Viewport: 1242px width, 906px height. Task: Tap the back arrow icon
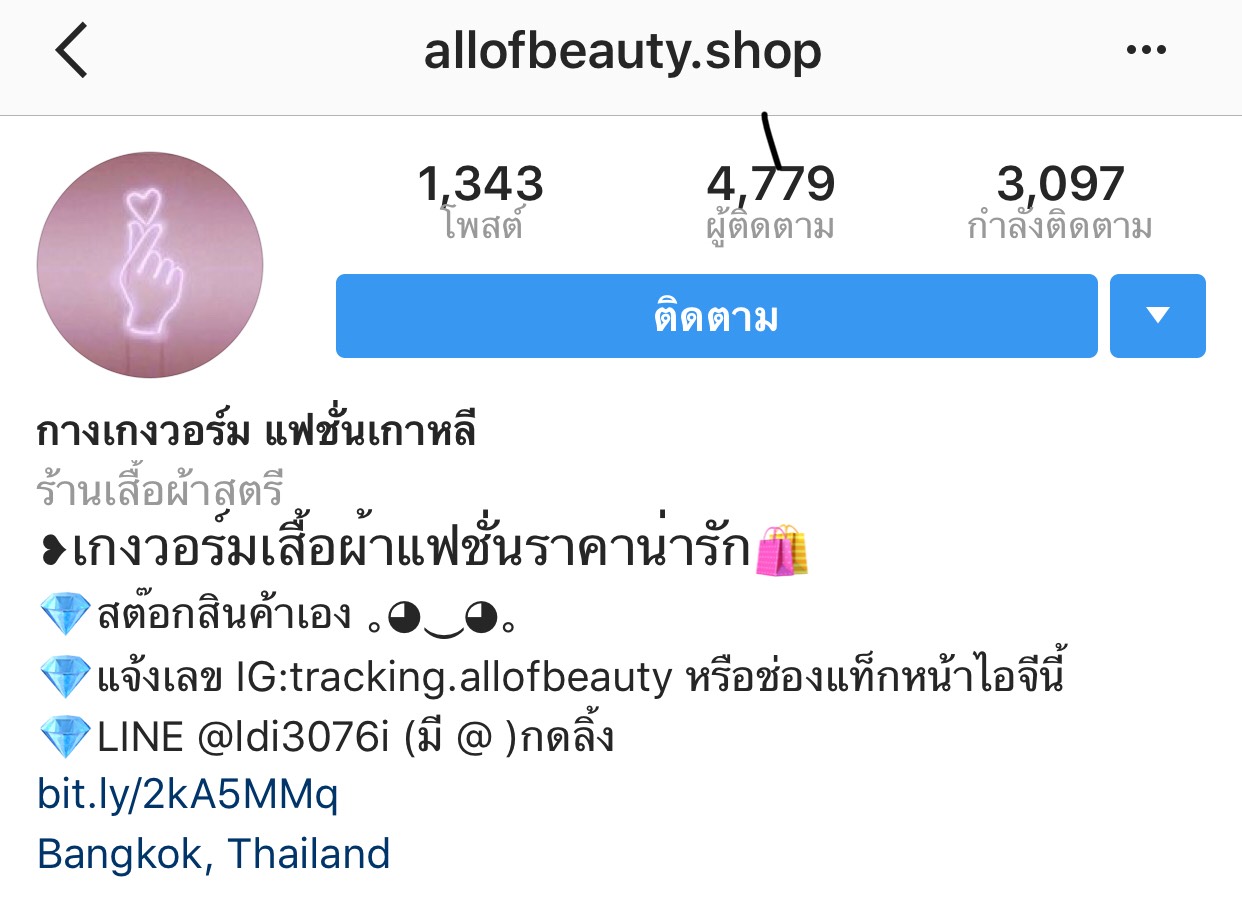tap(72, 52)
